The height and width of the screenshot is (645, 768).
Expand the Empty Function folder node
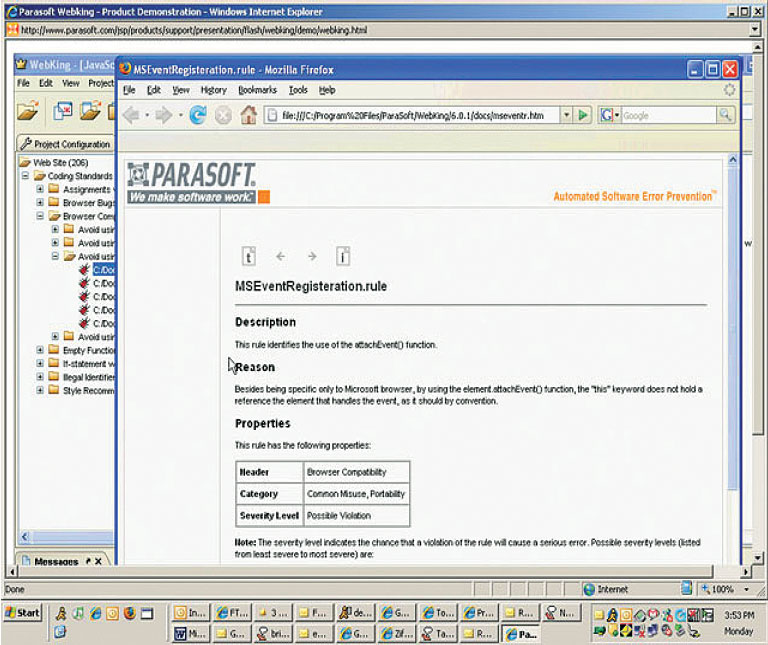[x=40, y=350]
